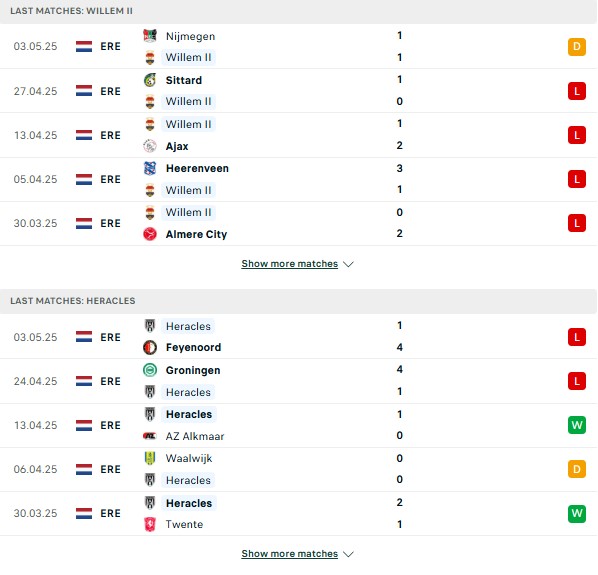Open the Feyenoord team link
The width and height of the screenshot is (598, 575).
193,347
